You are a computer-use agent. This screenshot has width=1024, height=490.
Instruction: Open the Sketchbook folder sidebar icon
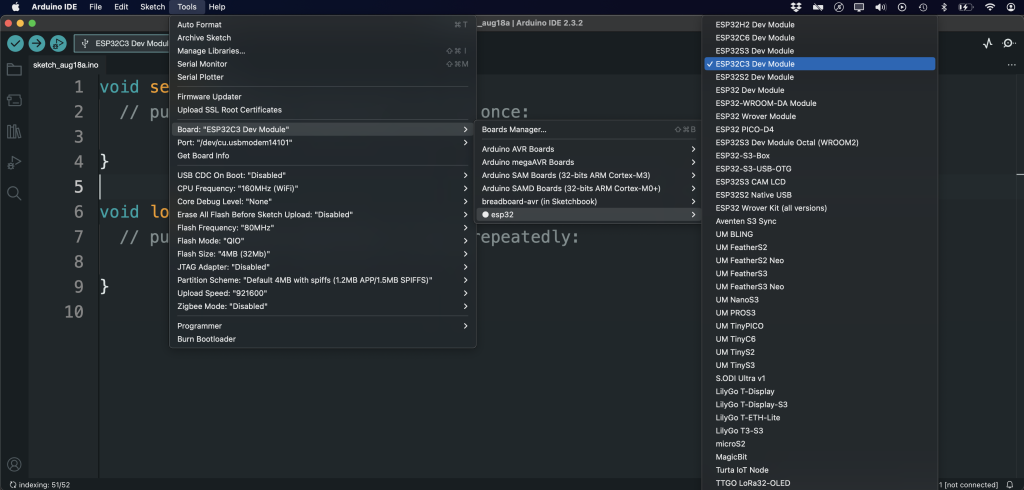(x=14, y=69)
